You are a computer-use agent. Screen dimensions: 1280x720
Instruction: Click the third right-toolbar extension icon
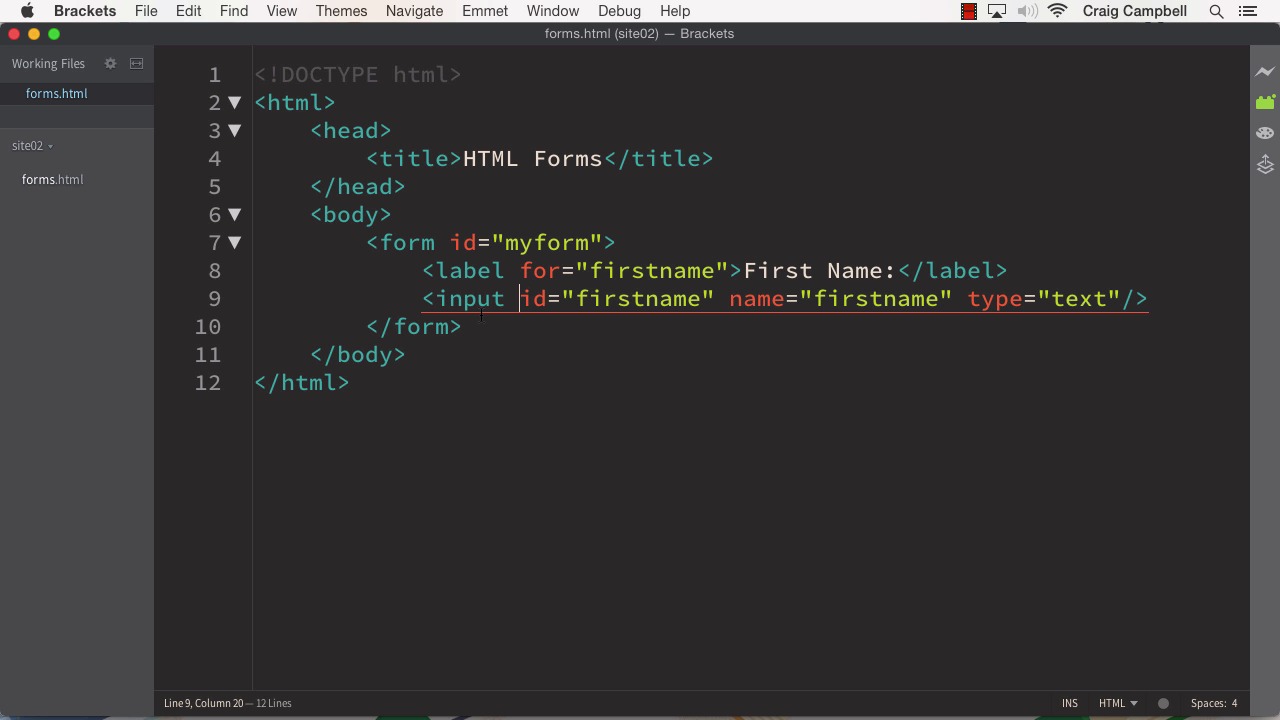click(x=1265, y=133)
